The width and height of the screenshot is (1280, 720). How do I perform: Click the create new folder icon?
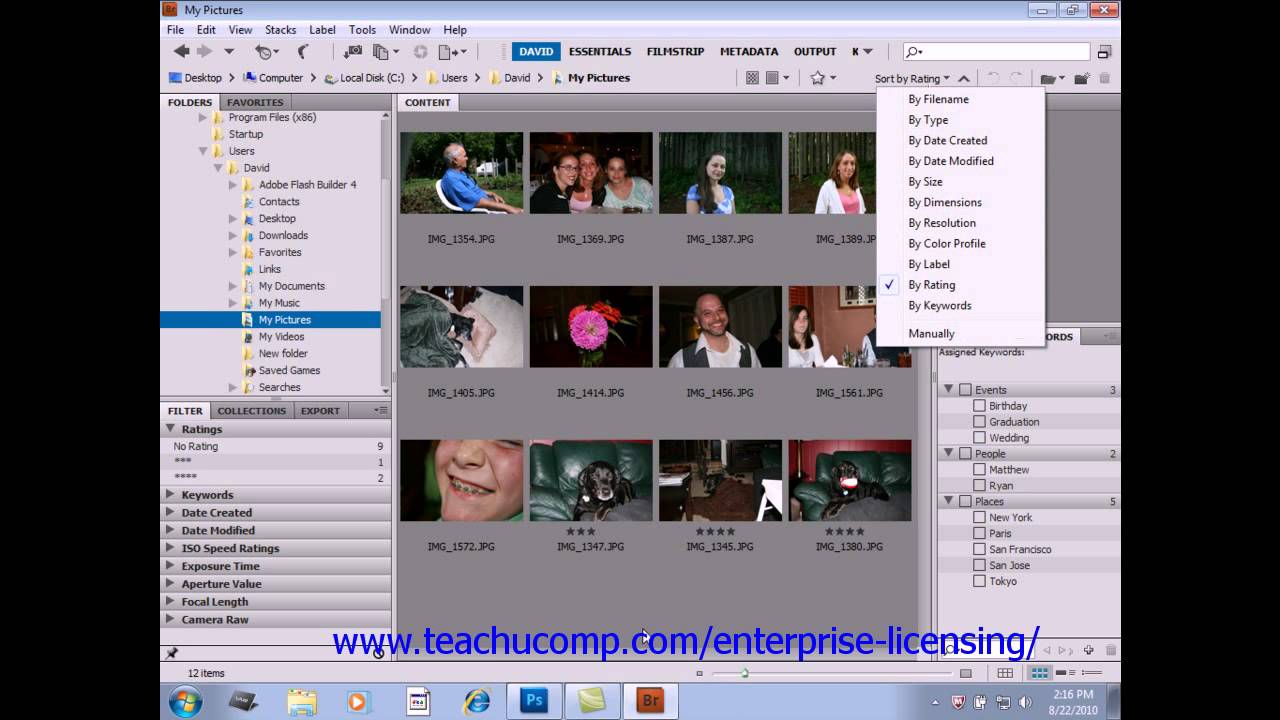1081,78
